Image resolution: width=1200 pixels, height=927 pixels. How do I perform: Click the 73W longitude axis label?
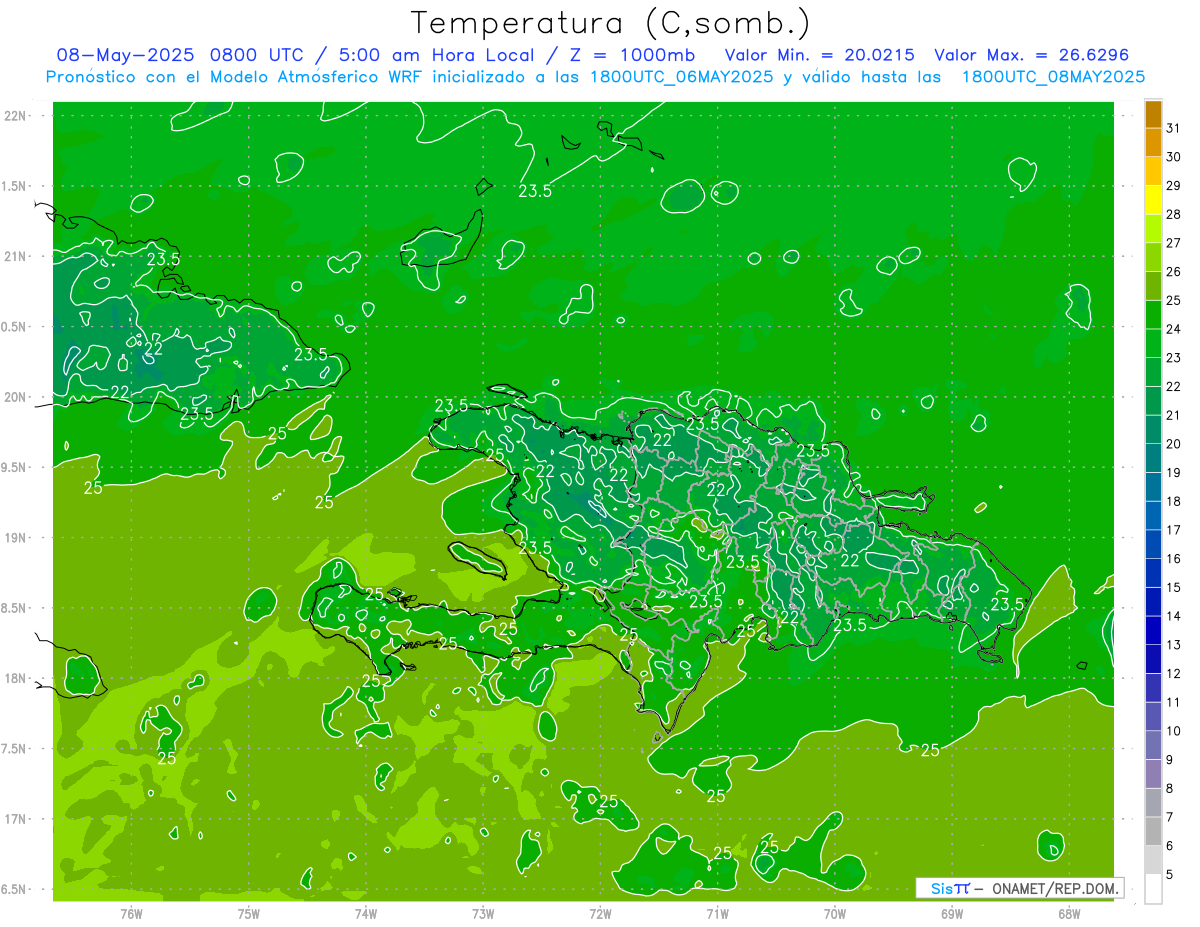(x=483, y=913)
